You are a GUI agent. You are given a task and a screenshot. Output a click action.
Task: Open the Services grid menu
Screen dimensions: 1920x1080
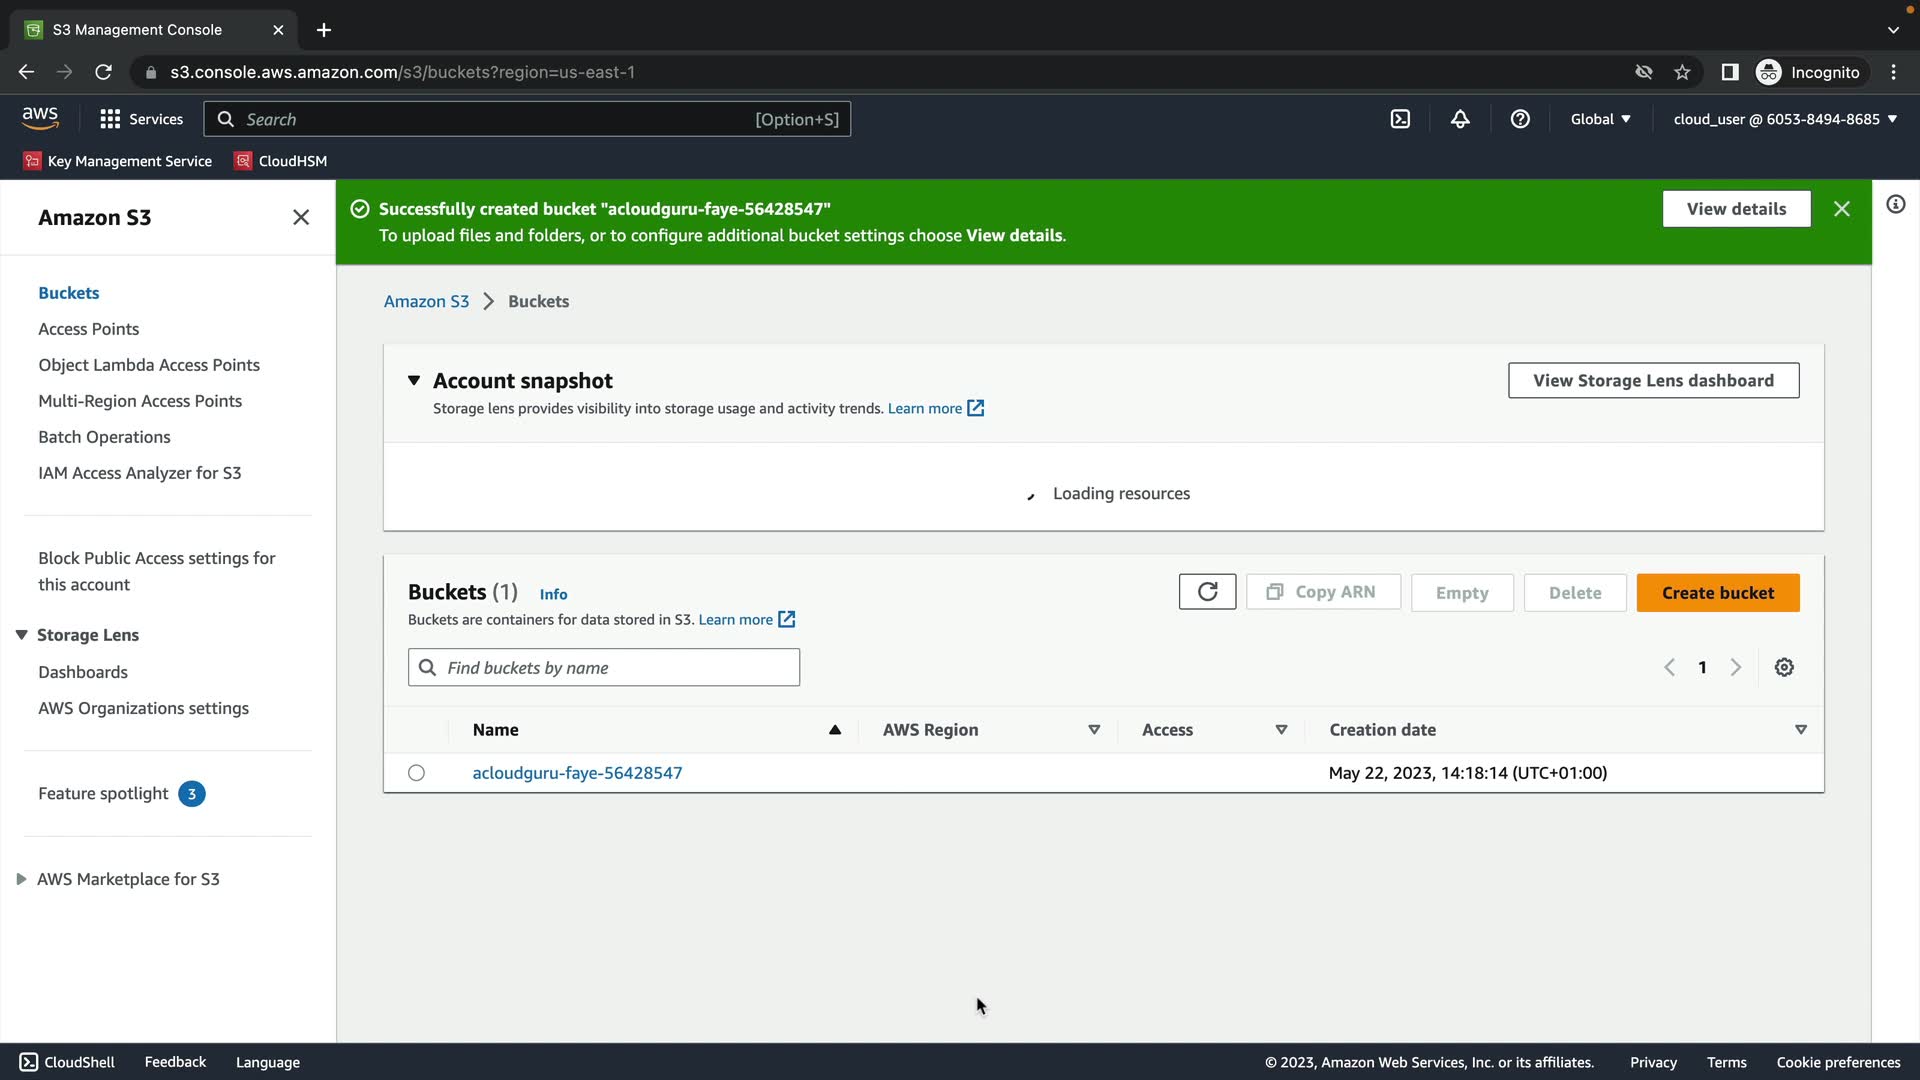click(x=141, y=119)
